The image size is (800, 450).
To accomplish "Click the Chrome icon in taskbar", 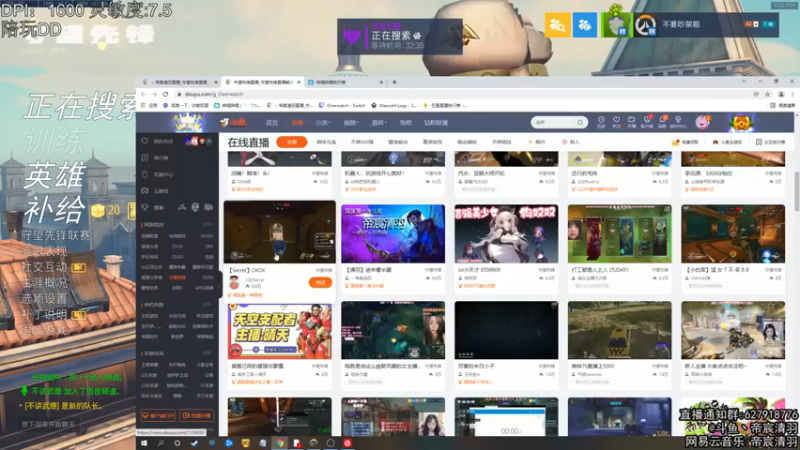I will coord(280,443).
